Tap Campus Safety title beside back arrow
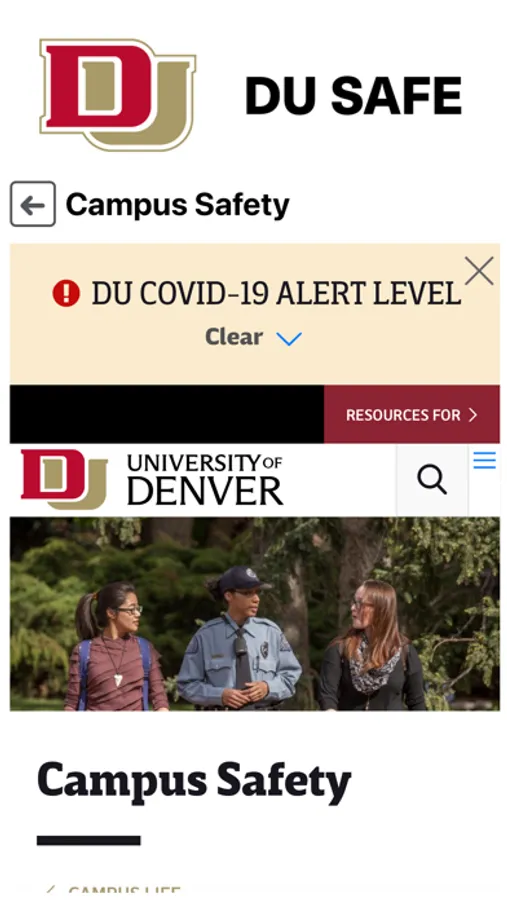The height and width of the screenshot is (900, 507). 177,205
